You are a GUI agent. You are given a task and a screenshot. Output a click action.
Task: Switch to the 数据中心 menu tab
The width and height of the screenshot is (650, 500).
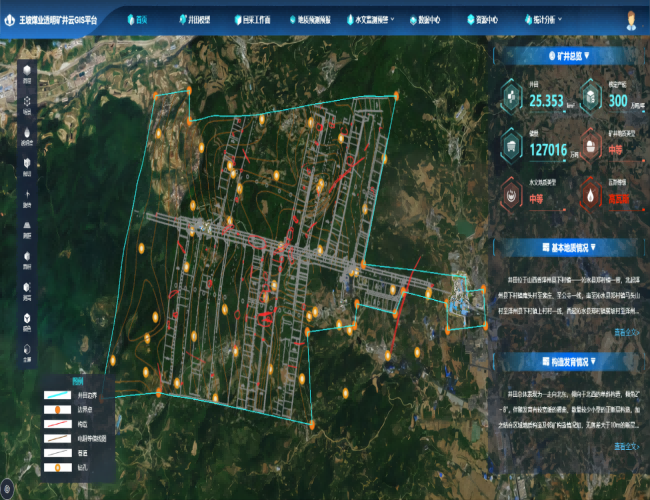(x=432, y=19)
